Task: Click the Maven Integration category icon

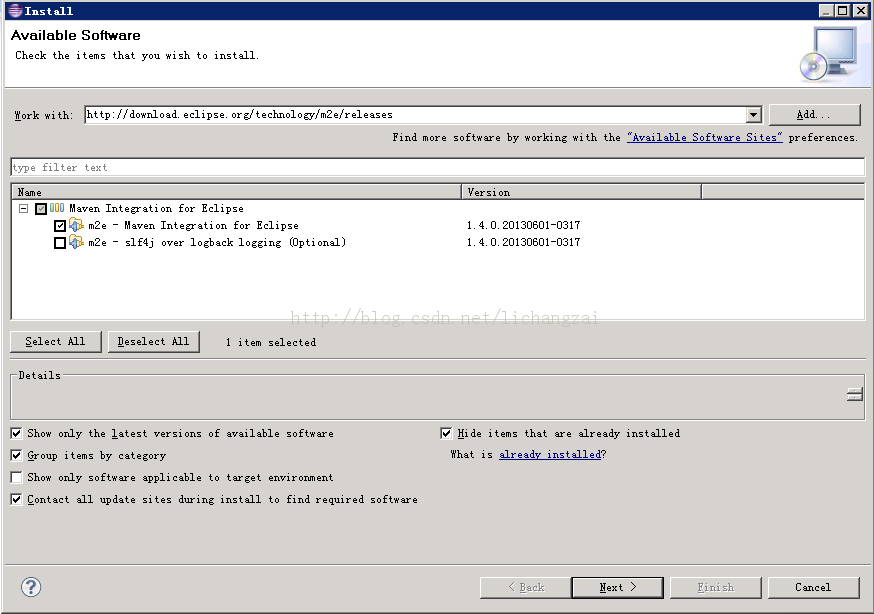Action: pyautogui.click(x=57, y=209)
